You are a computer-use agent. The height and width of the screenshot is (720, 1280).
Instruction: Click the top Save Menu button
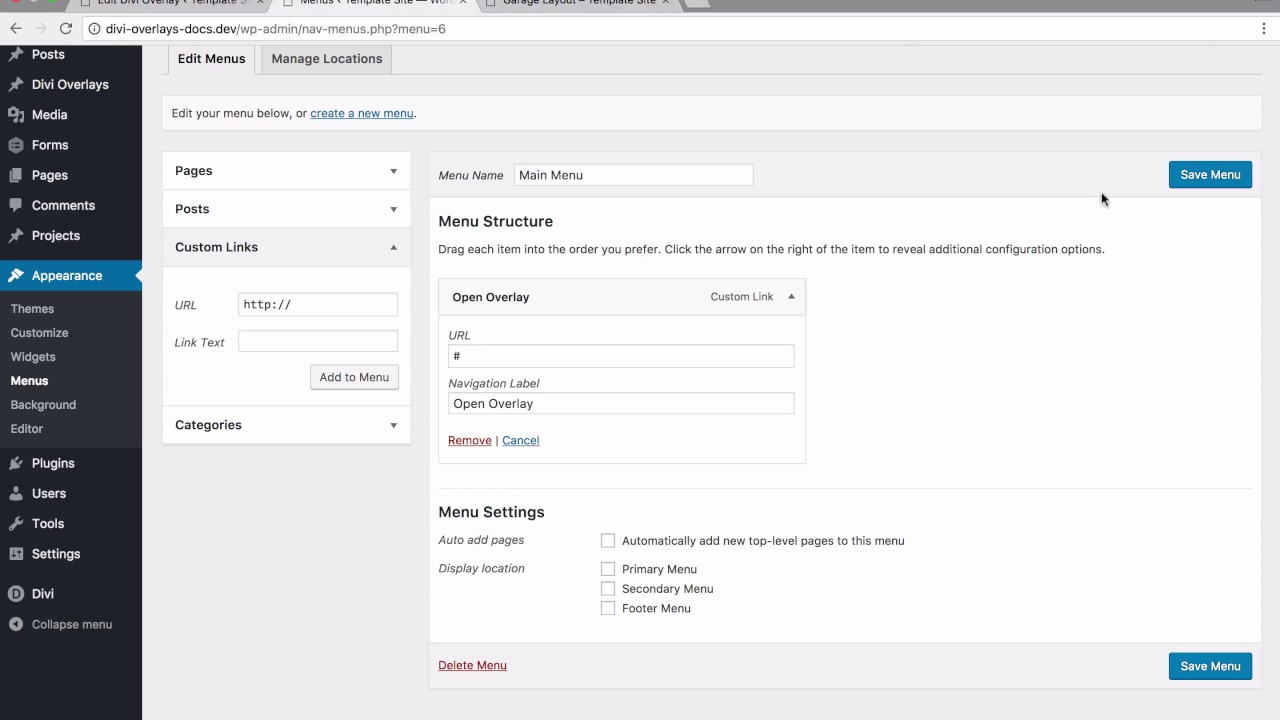(1210, 175)
